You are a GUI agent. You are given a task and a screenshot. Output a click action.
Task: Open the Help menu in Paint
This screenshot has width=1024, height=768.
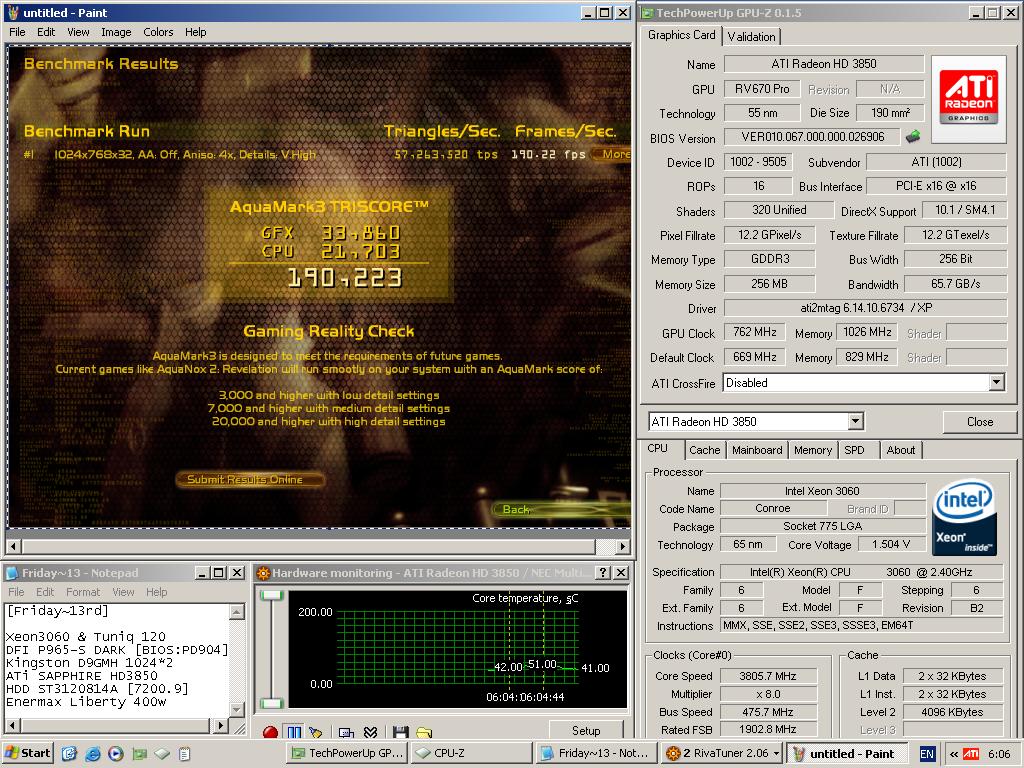[x=195, y=32]
